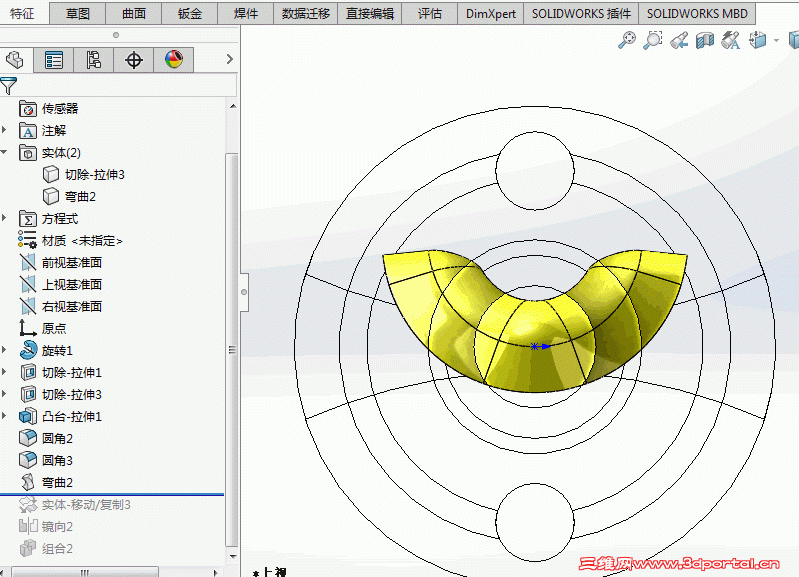Viewport: 799px width, 577px height.
Task: Select the 圆角2 fillet feature
Action: coord(57,438)
